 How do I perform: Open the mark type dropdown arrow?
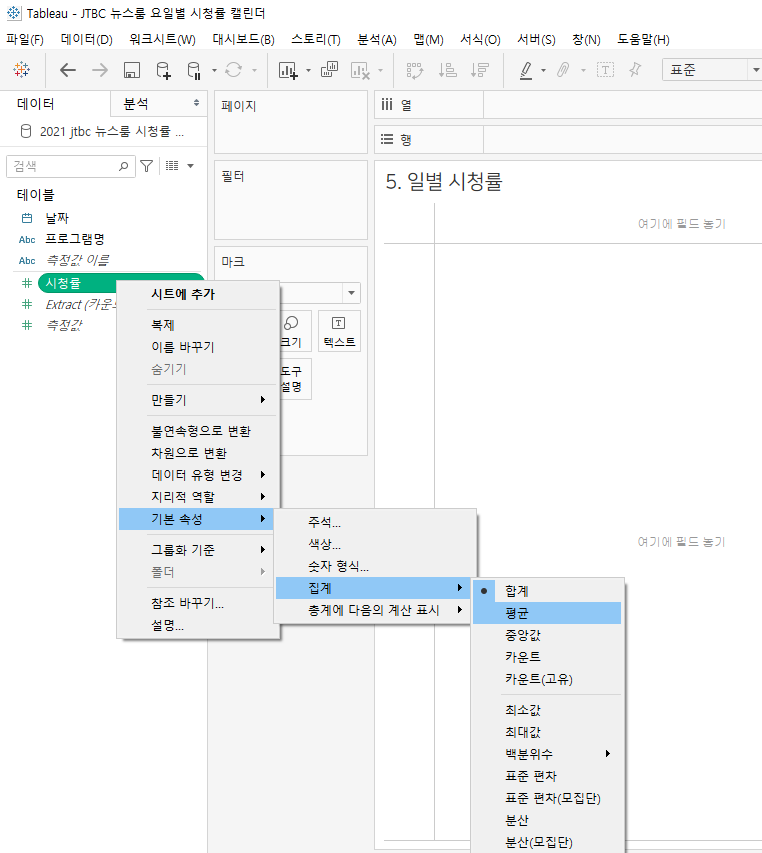click(351, 293)
